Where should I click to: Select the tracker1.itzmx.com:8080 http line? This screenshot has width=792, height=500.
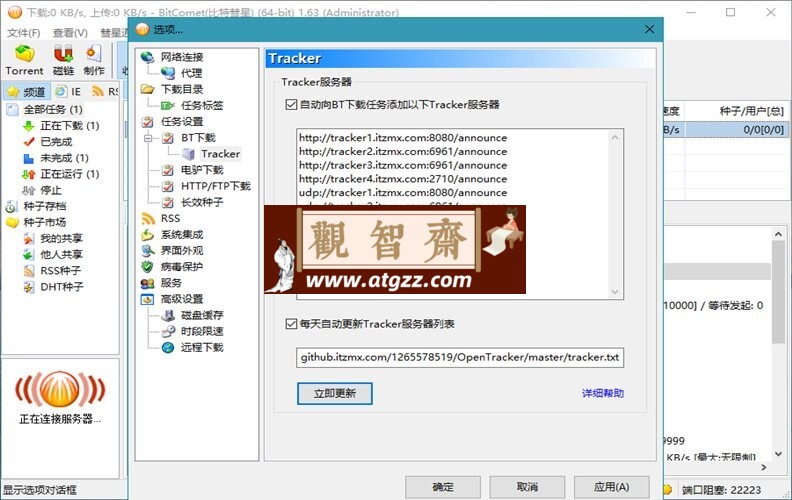(x=403, y=137)
